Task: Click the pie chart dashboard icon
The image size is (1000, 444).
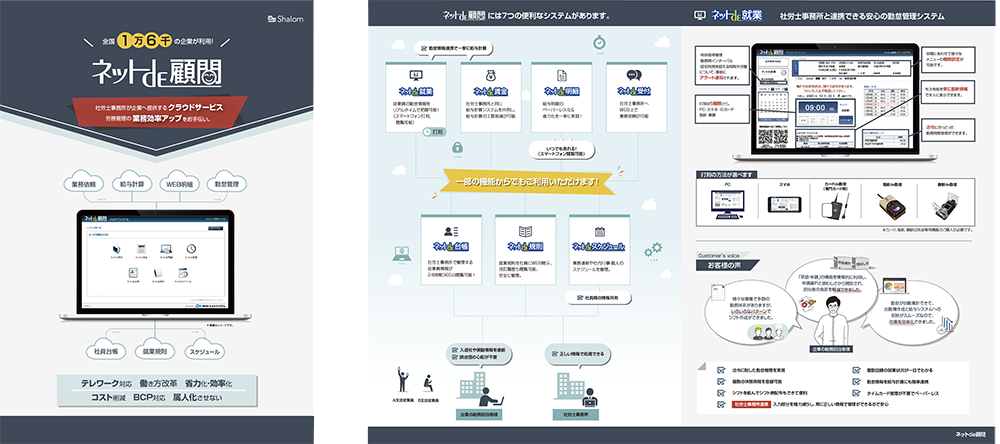Action: click(x=893, y=284)
